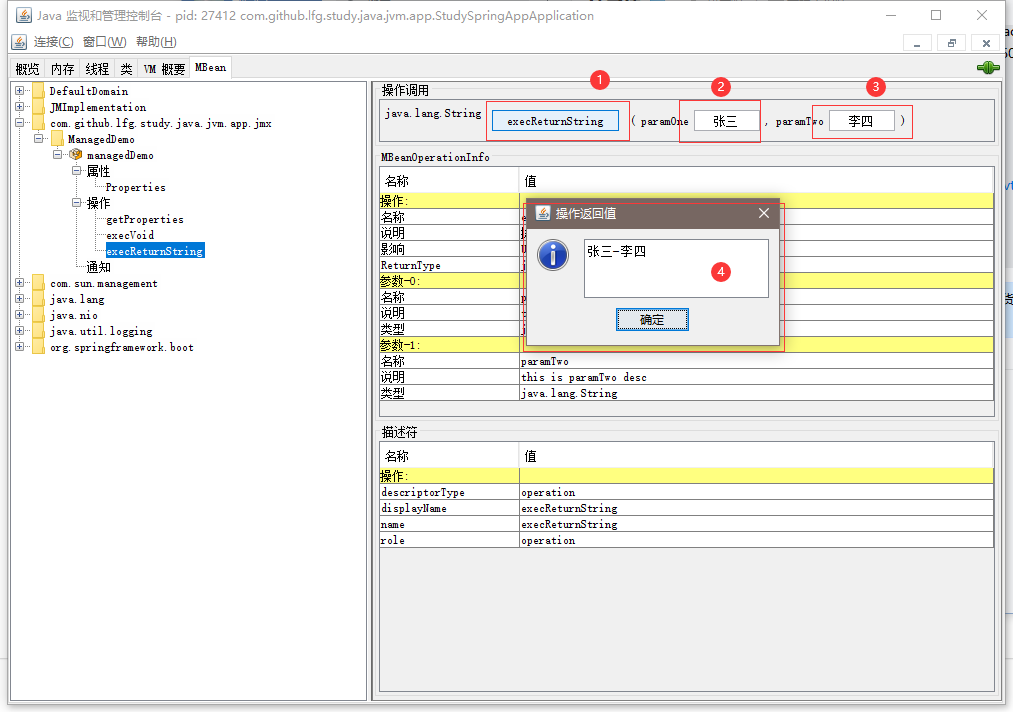
Task: Select the getProperties operation
Action: point(145,219)
